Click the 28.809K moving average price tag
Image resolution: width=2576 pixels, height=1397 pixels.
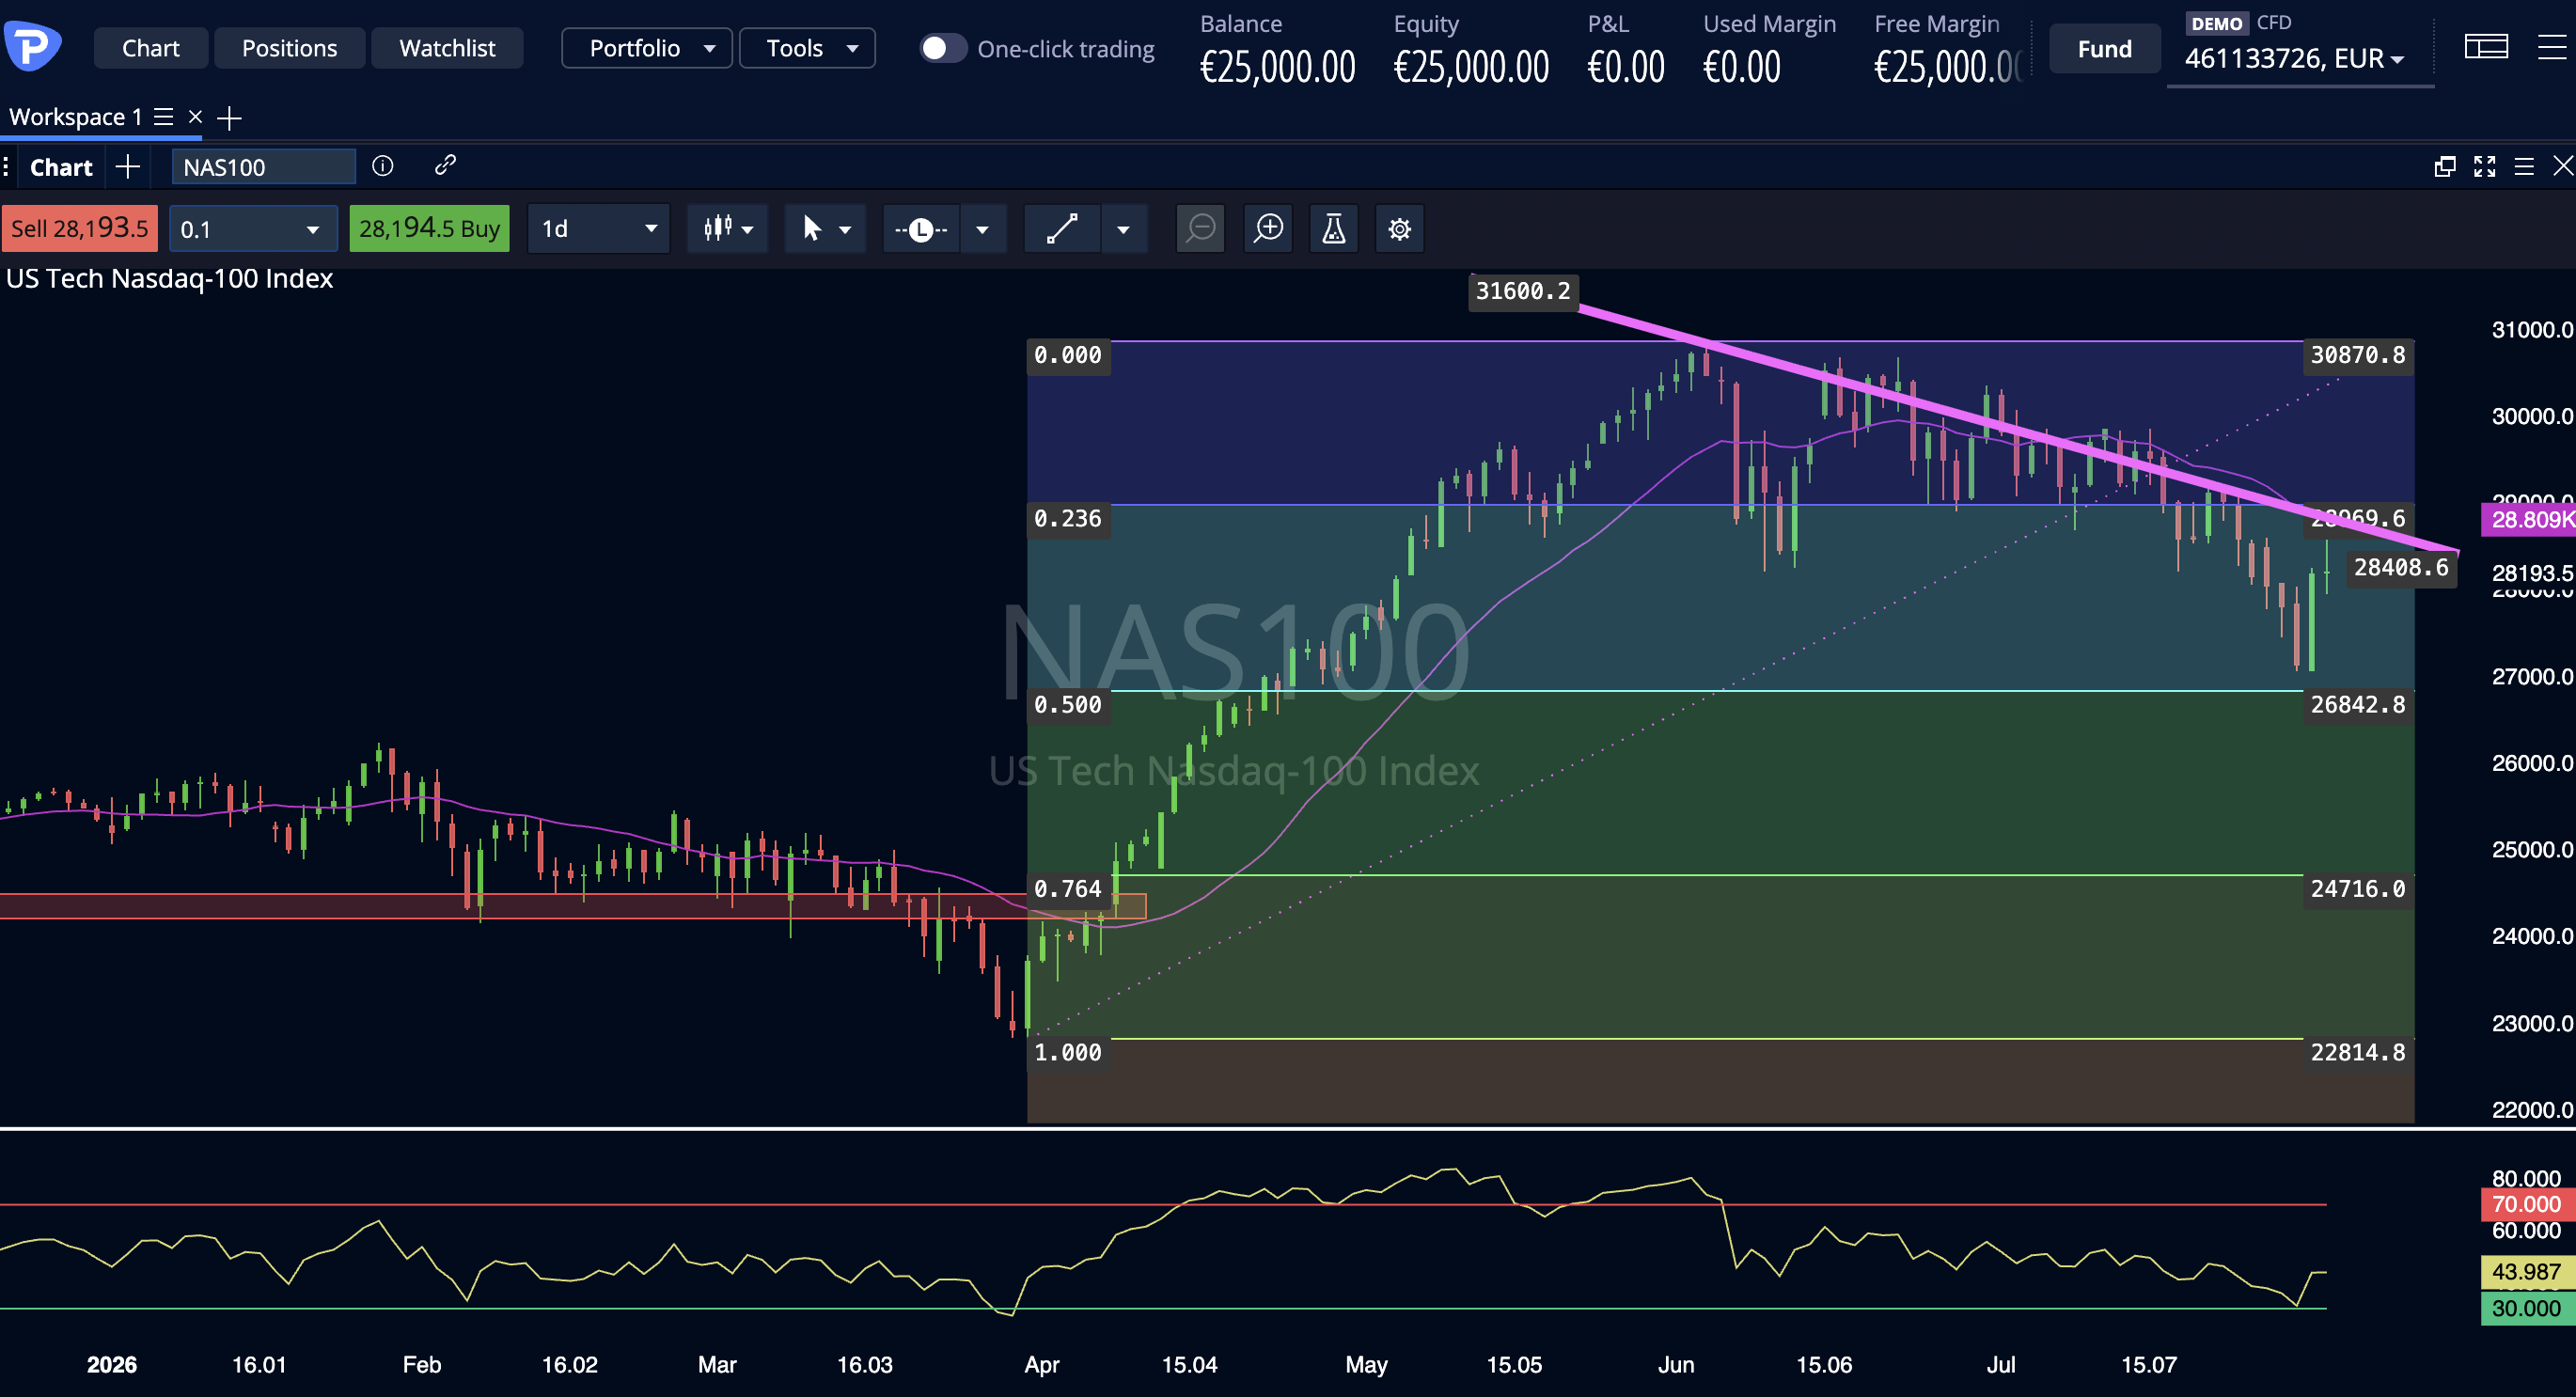click(2529, 520)
